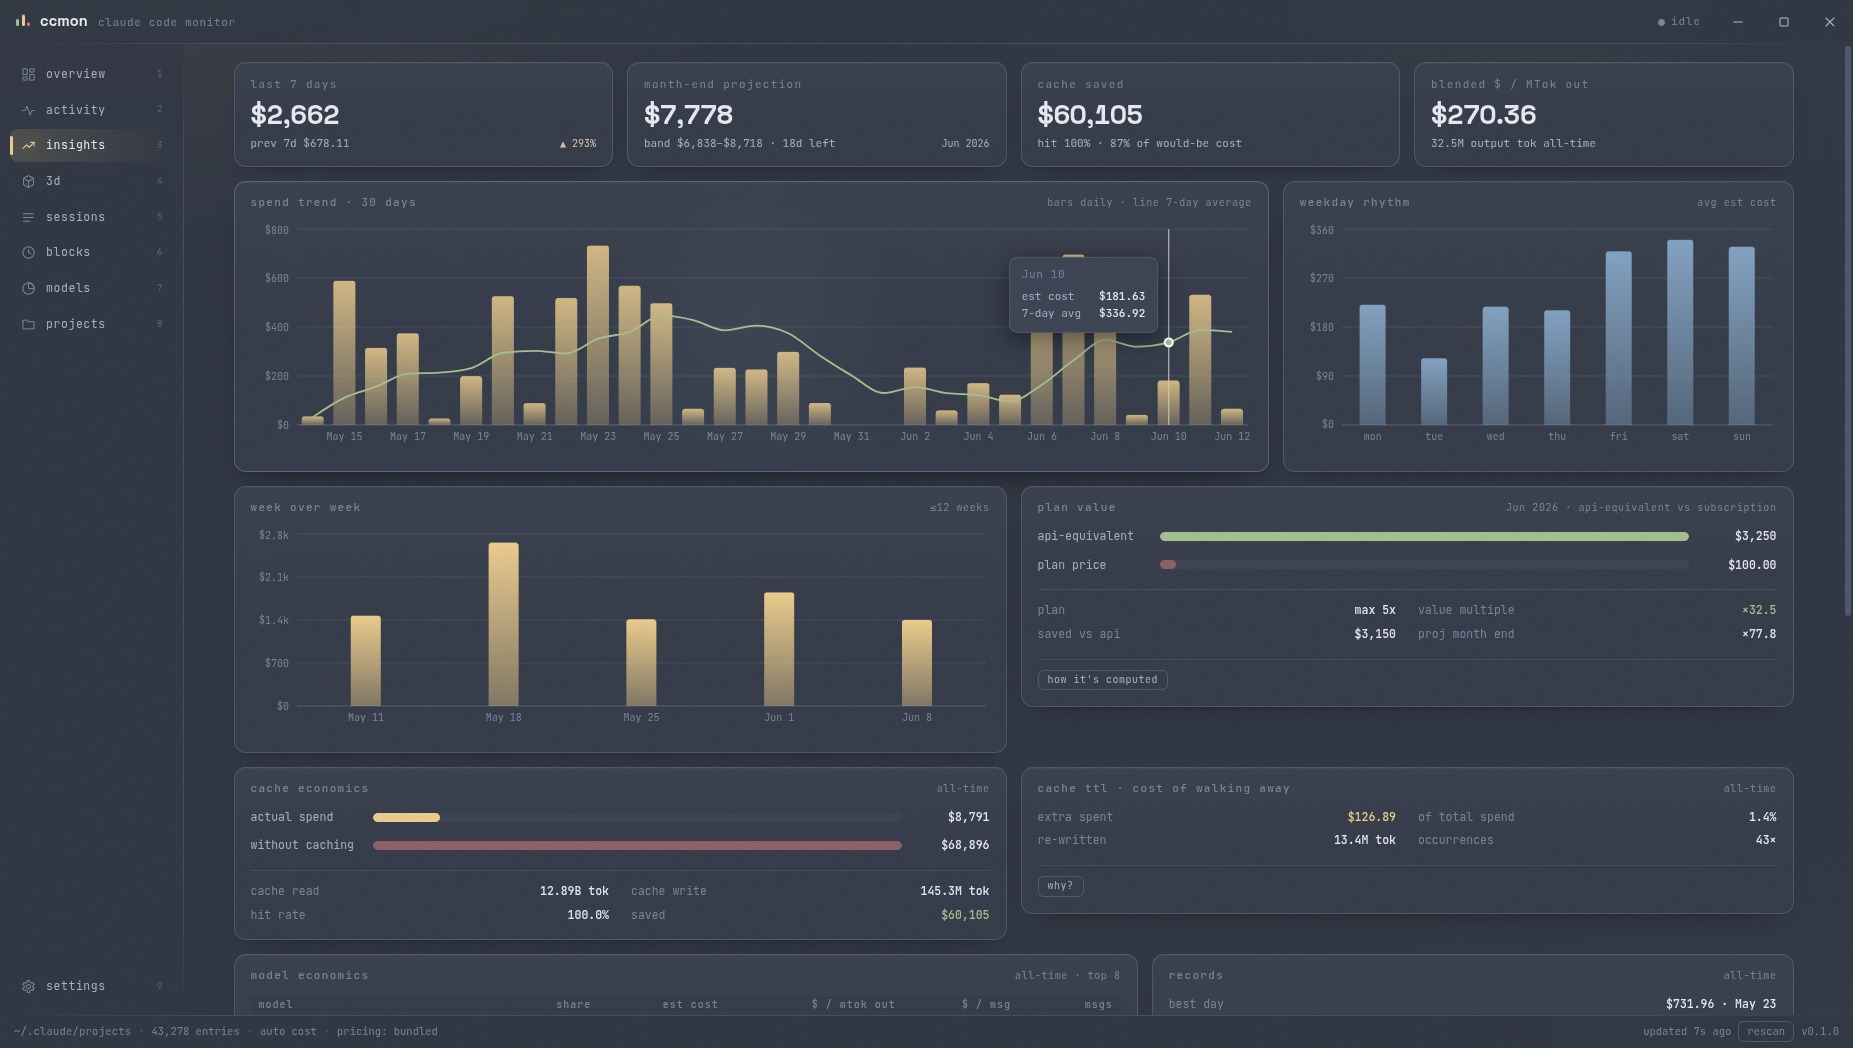
Task: Click the 'pricing: bundled' status text
Action: pos(387,1032)
